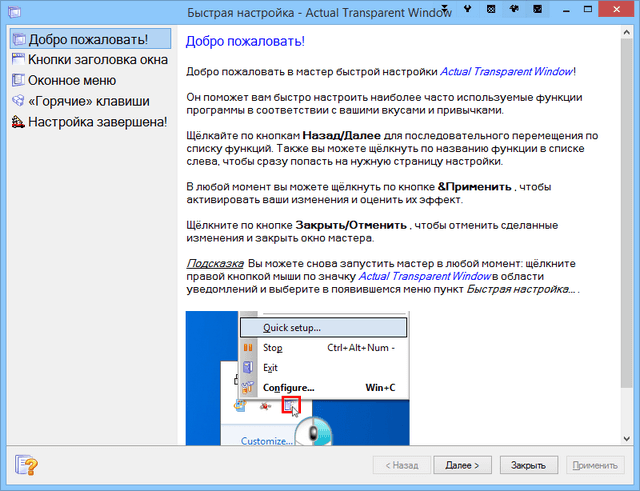
Task: Open the «Горячие» клавиши page
Action: (89, 101)
